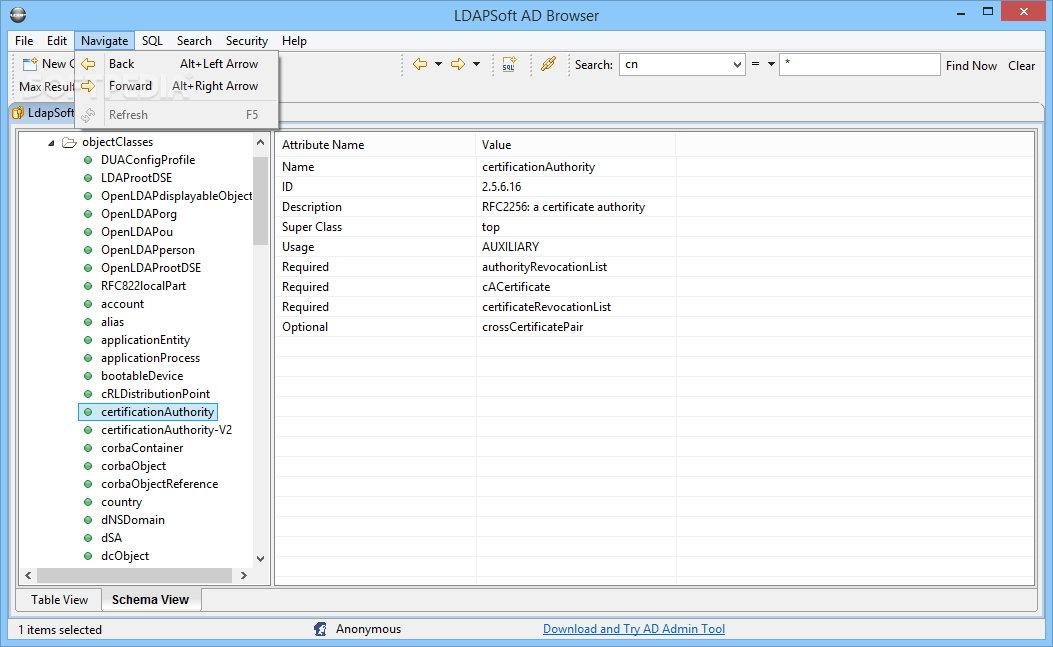Click tree scrollbar up arrow
The height and width of the screenshot is (647, 1053).
pyautogui.click(x=261, y=142)
